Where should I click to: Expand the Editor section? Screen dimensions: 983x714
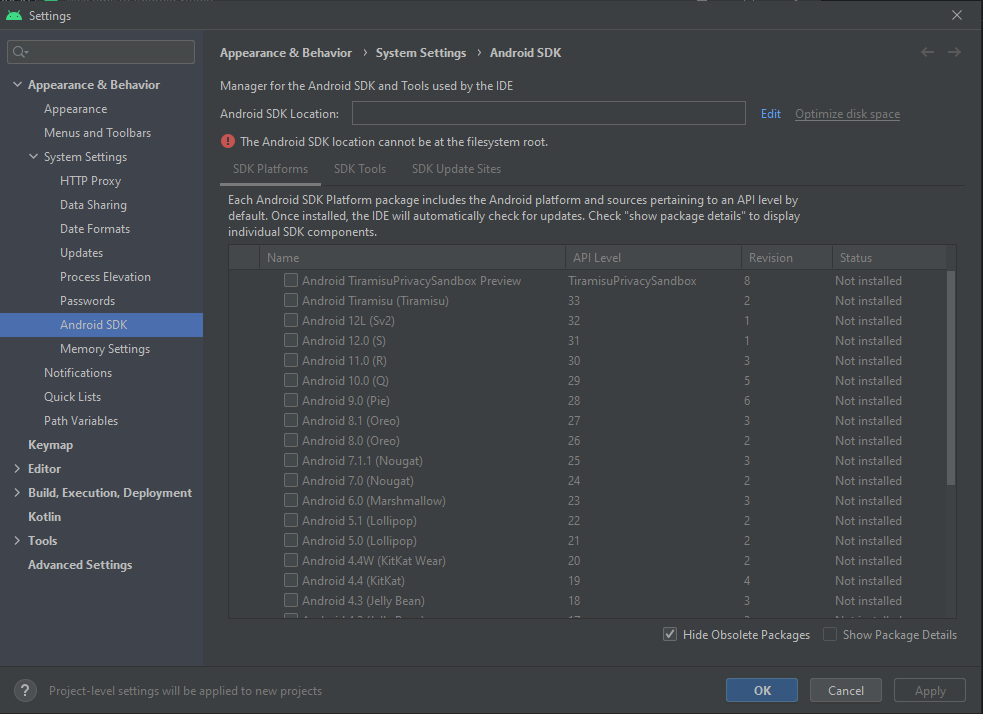pyautogui.click(x=17, y=469)
